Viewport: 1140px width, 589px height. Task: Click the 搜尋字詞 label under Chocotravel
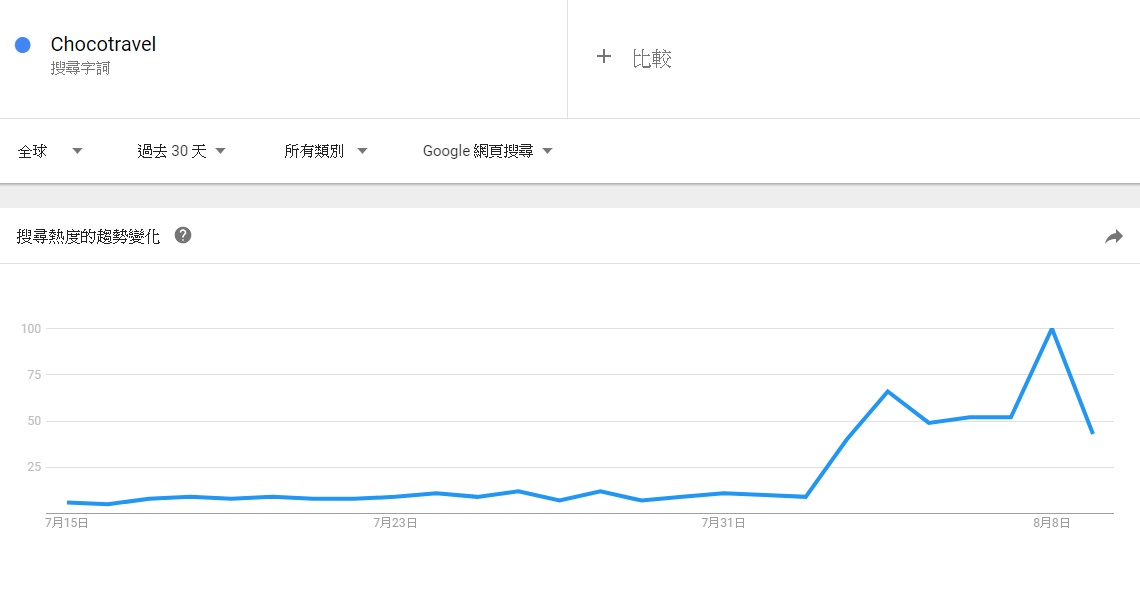80,69
